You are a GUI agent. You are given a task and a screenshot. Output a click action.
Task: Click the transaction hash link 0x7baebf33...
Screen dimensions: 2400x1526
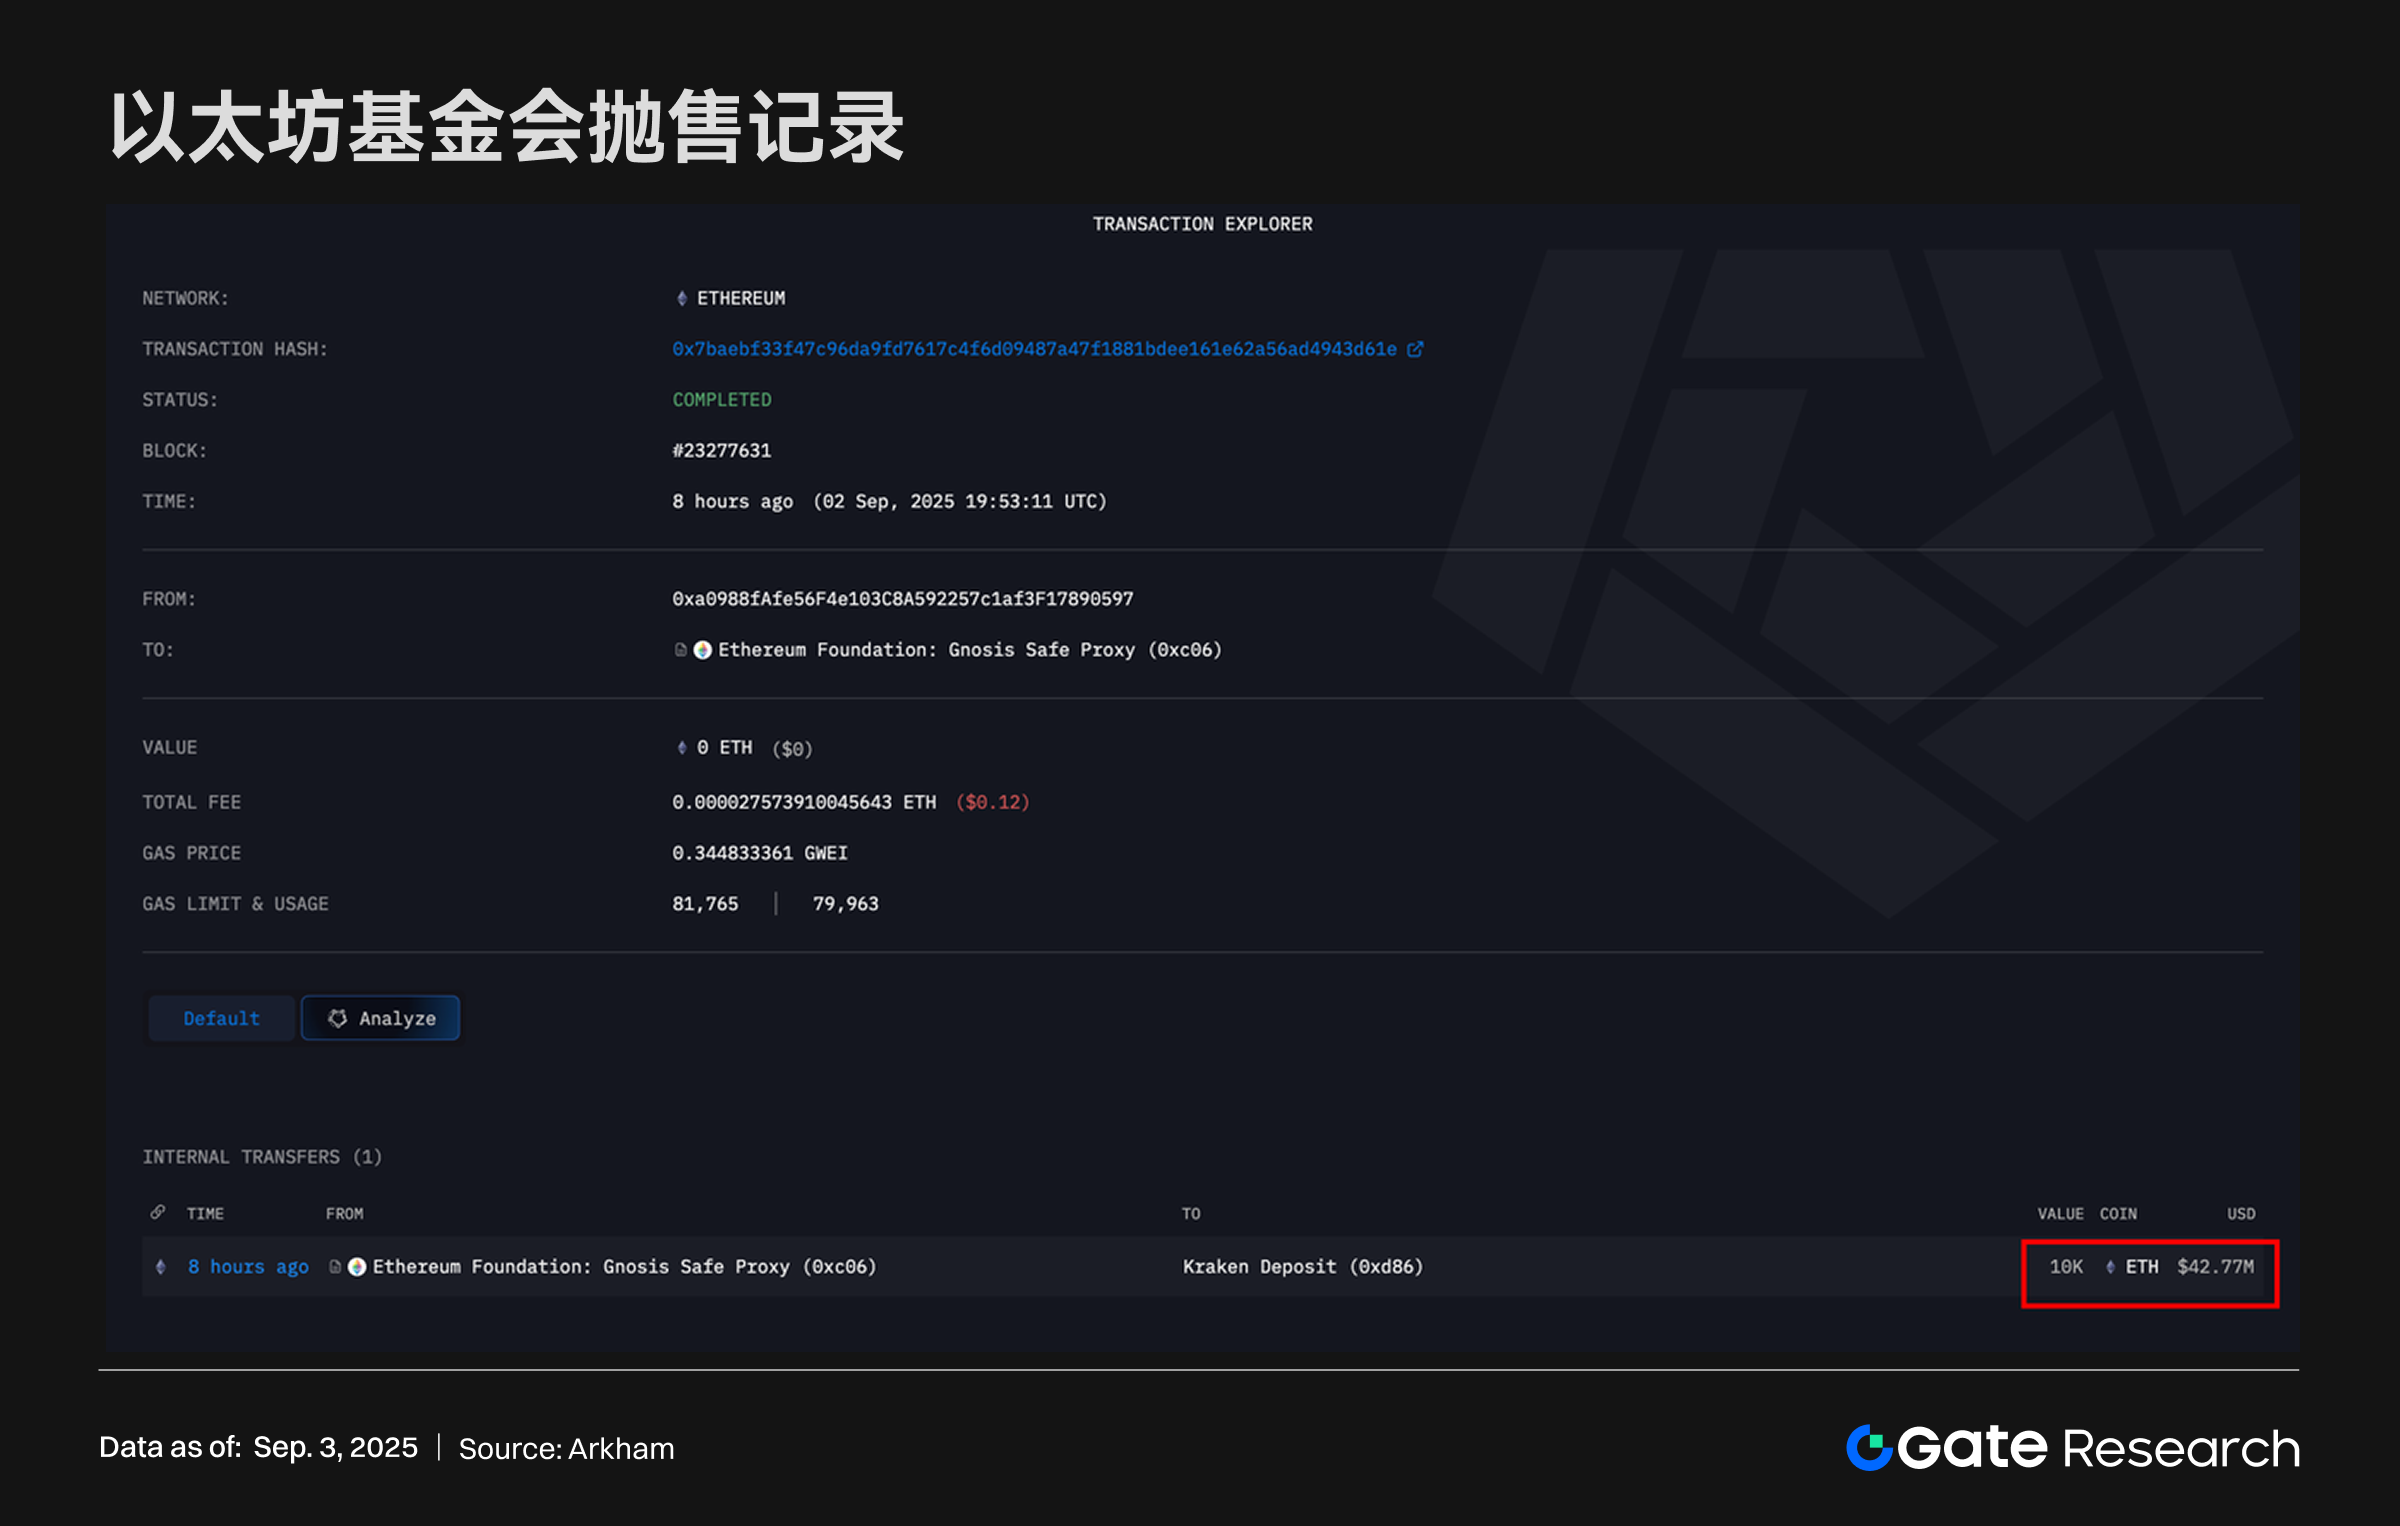(x=1034, y=349)
